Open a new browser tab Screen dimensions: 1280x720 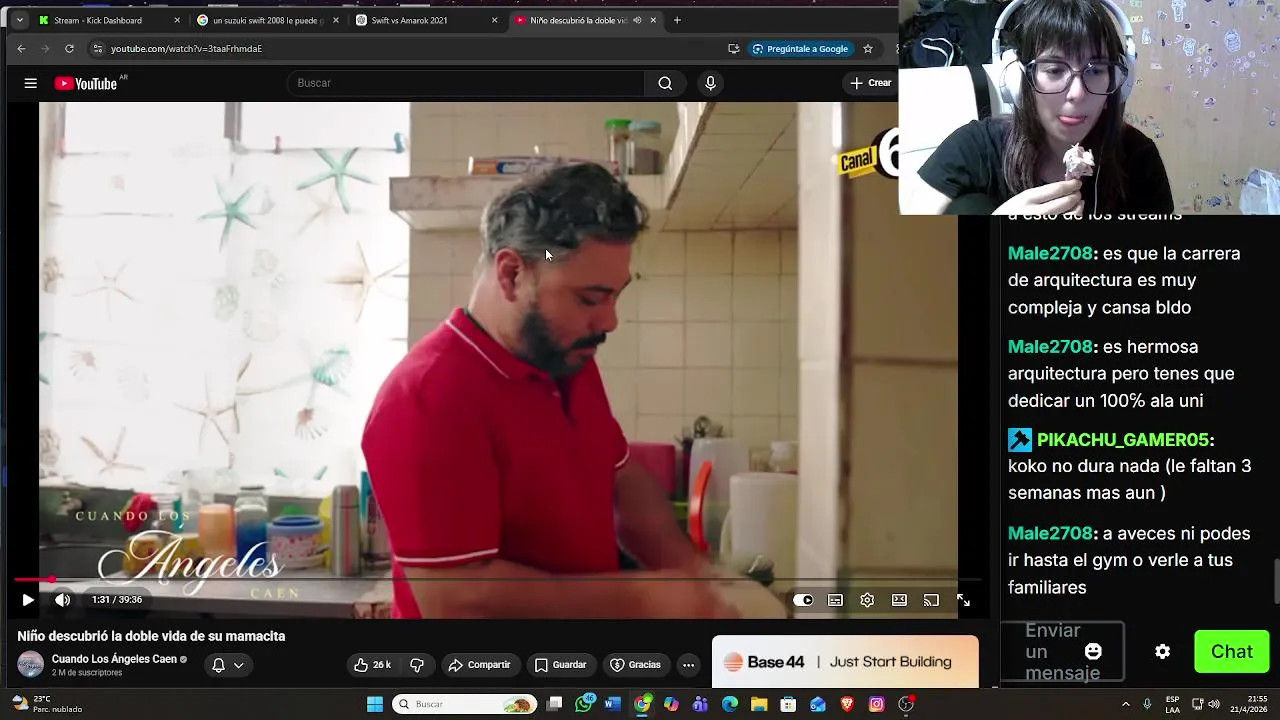[677, 20]
